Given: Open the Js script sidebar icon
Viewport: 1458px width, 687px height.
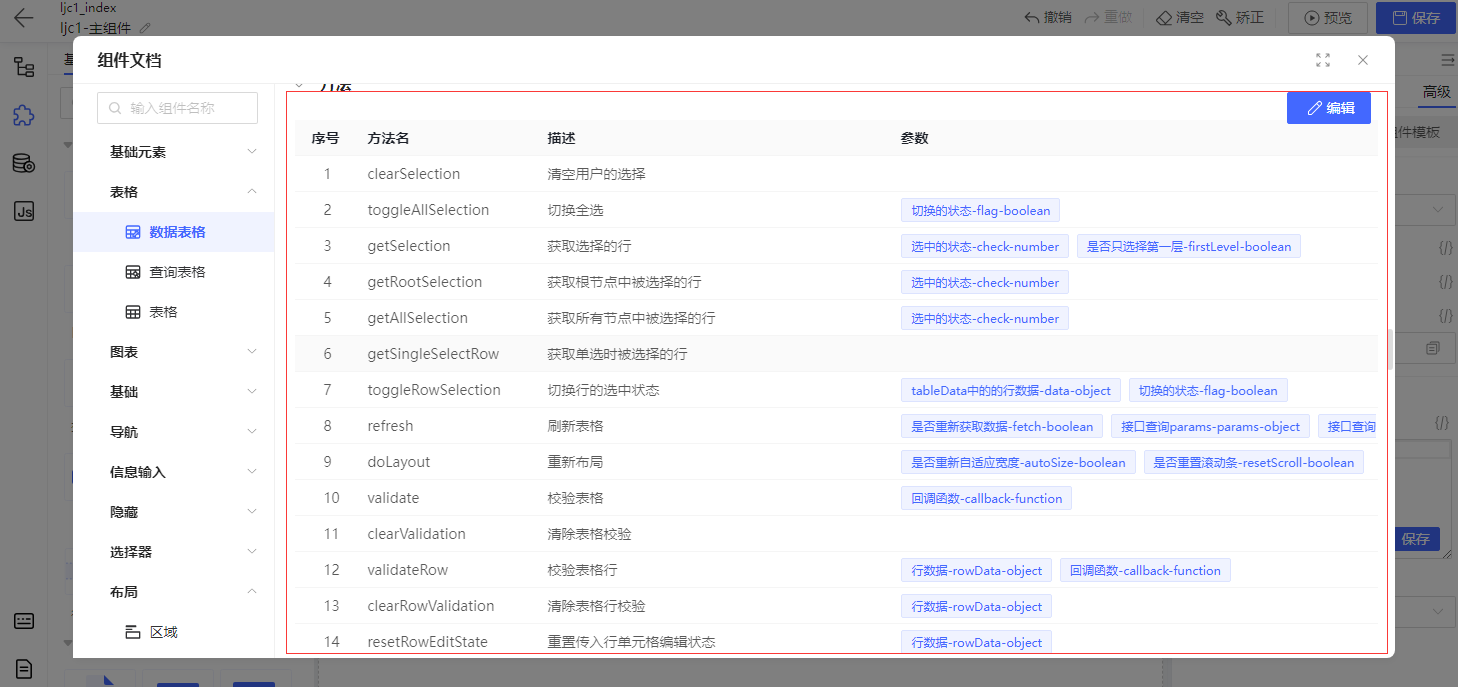Looking at the screenshot, I should tap(24, 211).
